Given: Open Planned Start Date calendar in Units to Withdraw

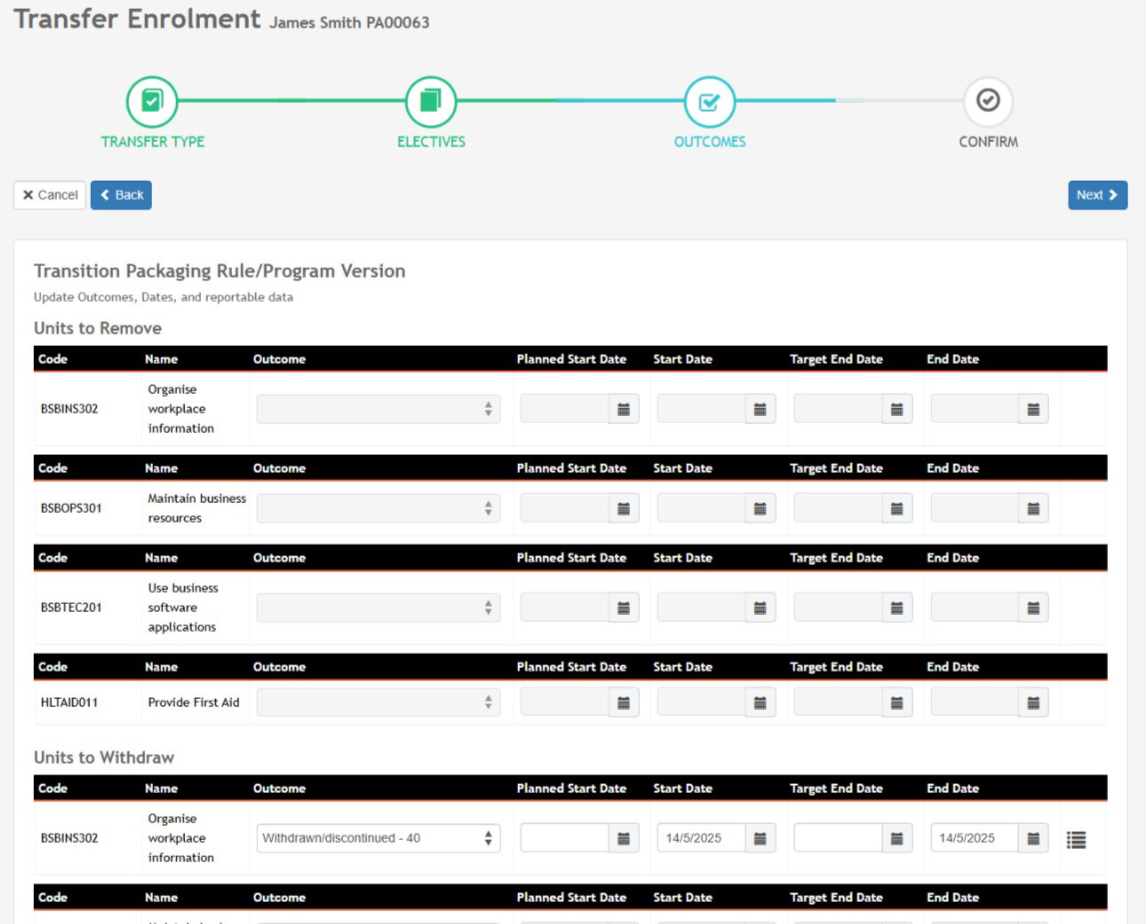Looking at the screenshot, I should 624,838.
